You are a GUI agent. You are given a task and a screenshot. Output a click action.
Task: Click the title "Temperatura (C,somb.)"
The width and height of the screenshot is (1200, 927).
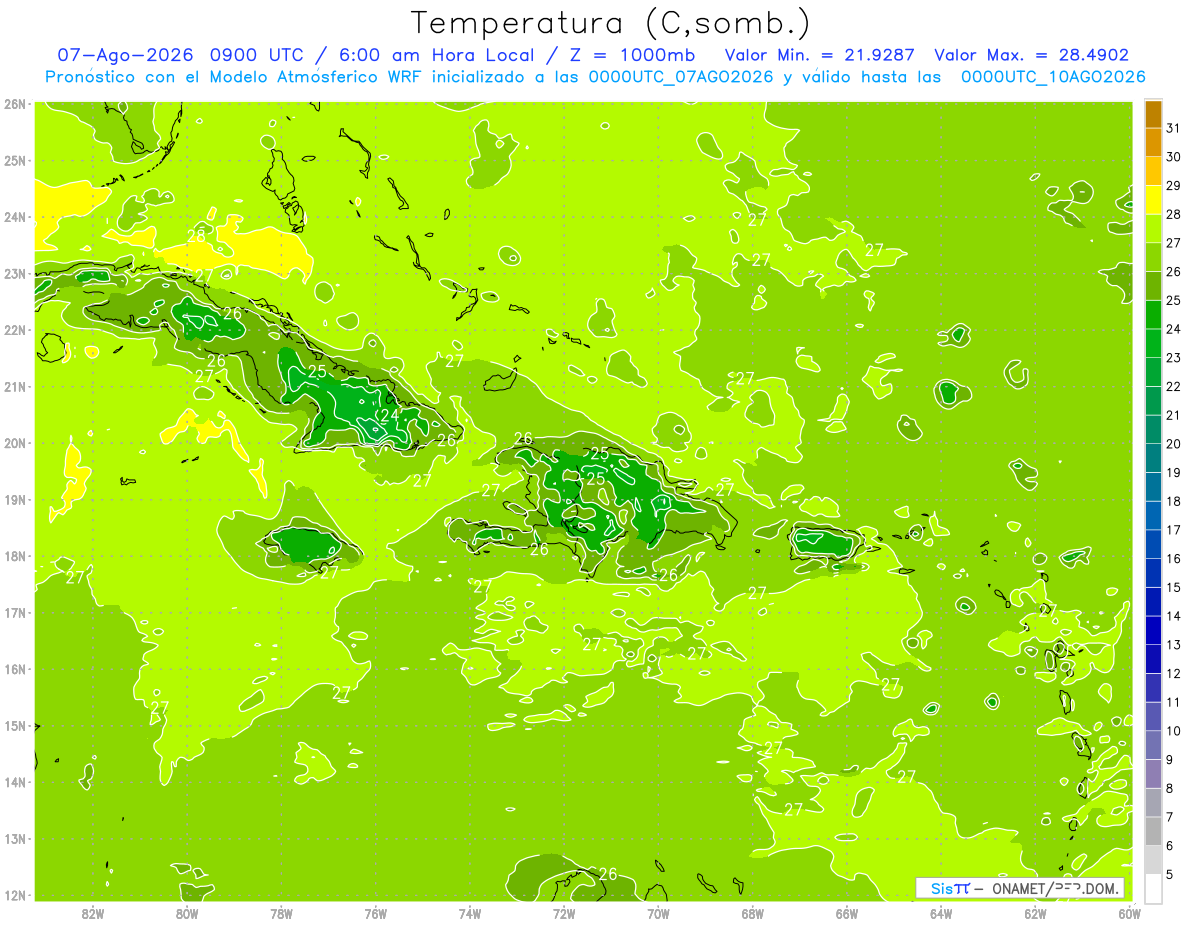(x=611, y=22)
